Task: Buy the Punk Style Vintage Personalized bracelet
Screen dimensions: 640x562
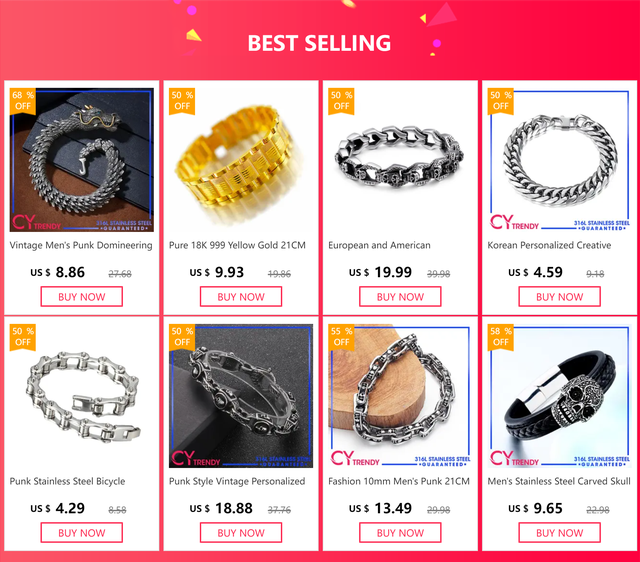Action: coord(241,533)
